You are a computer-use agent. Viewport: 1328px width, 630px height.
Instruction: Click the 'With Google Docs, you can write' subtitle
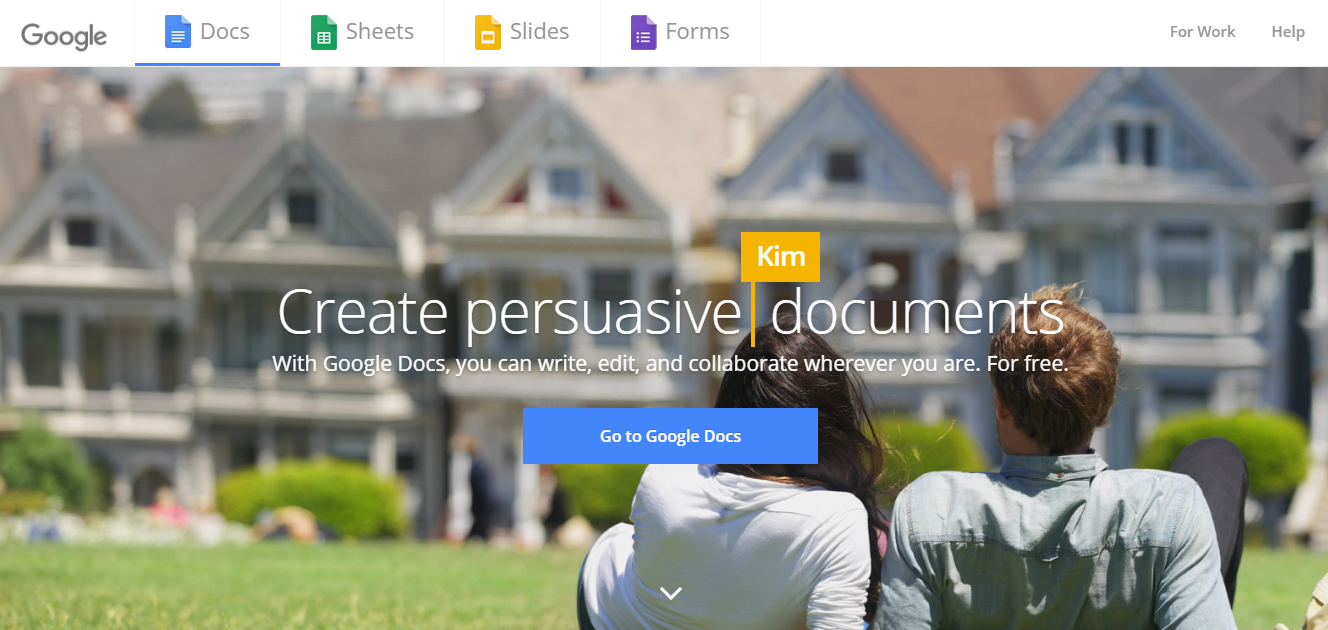(670, 364)
